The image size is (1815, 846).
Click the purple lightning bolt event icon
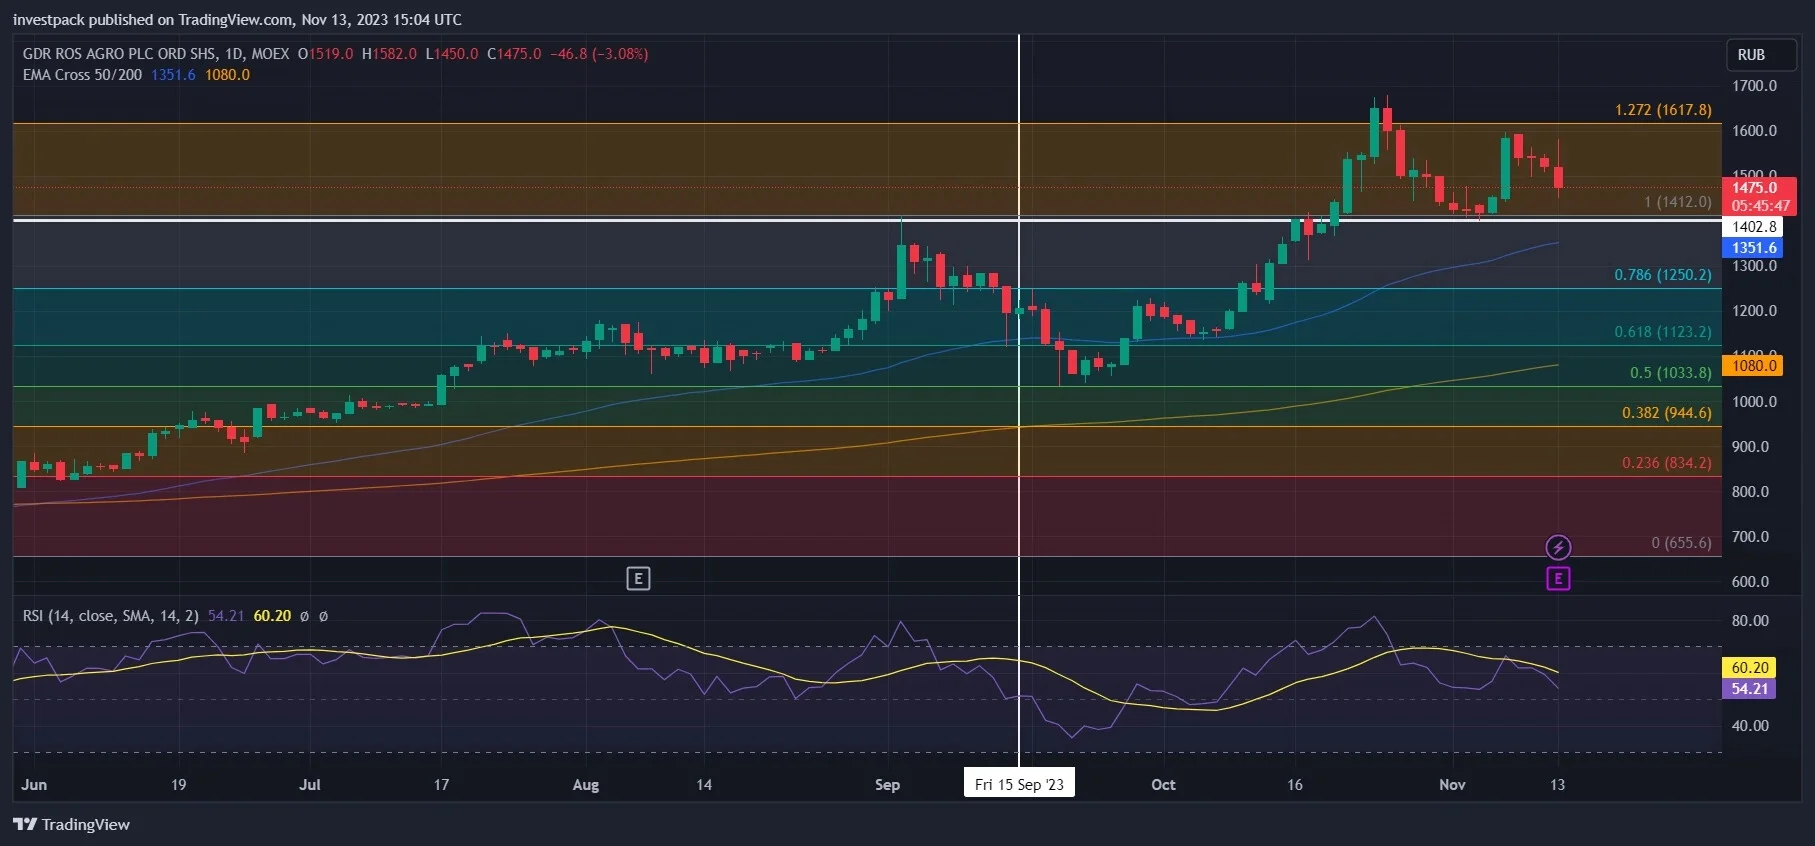pos(1558,547)
